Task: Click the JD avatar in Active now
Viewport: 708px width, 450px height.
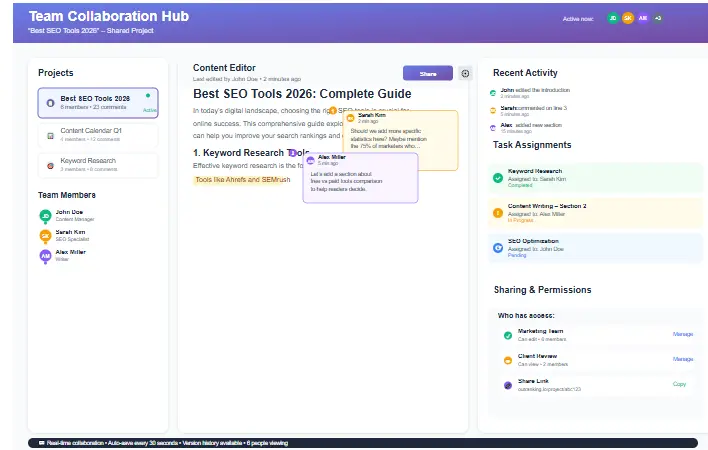Action: 613,18
